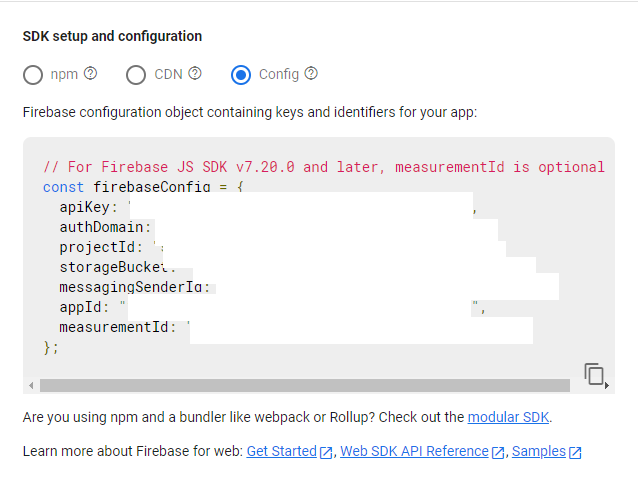The image size is (638, 480).
Task: Click the apiKey line in the code
Action: tap(88, 207)
